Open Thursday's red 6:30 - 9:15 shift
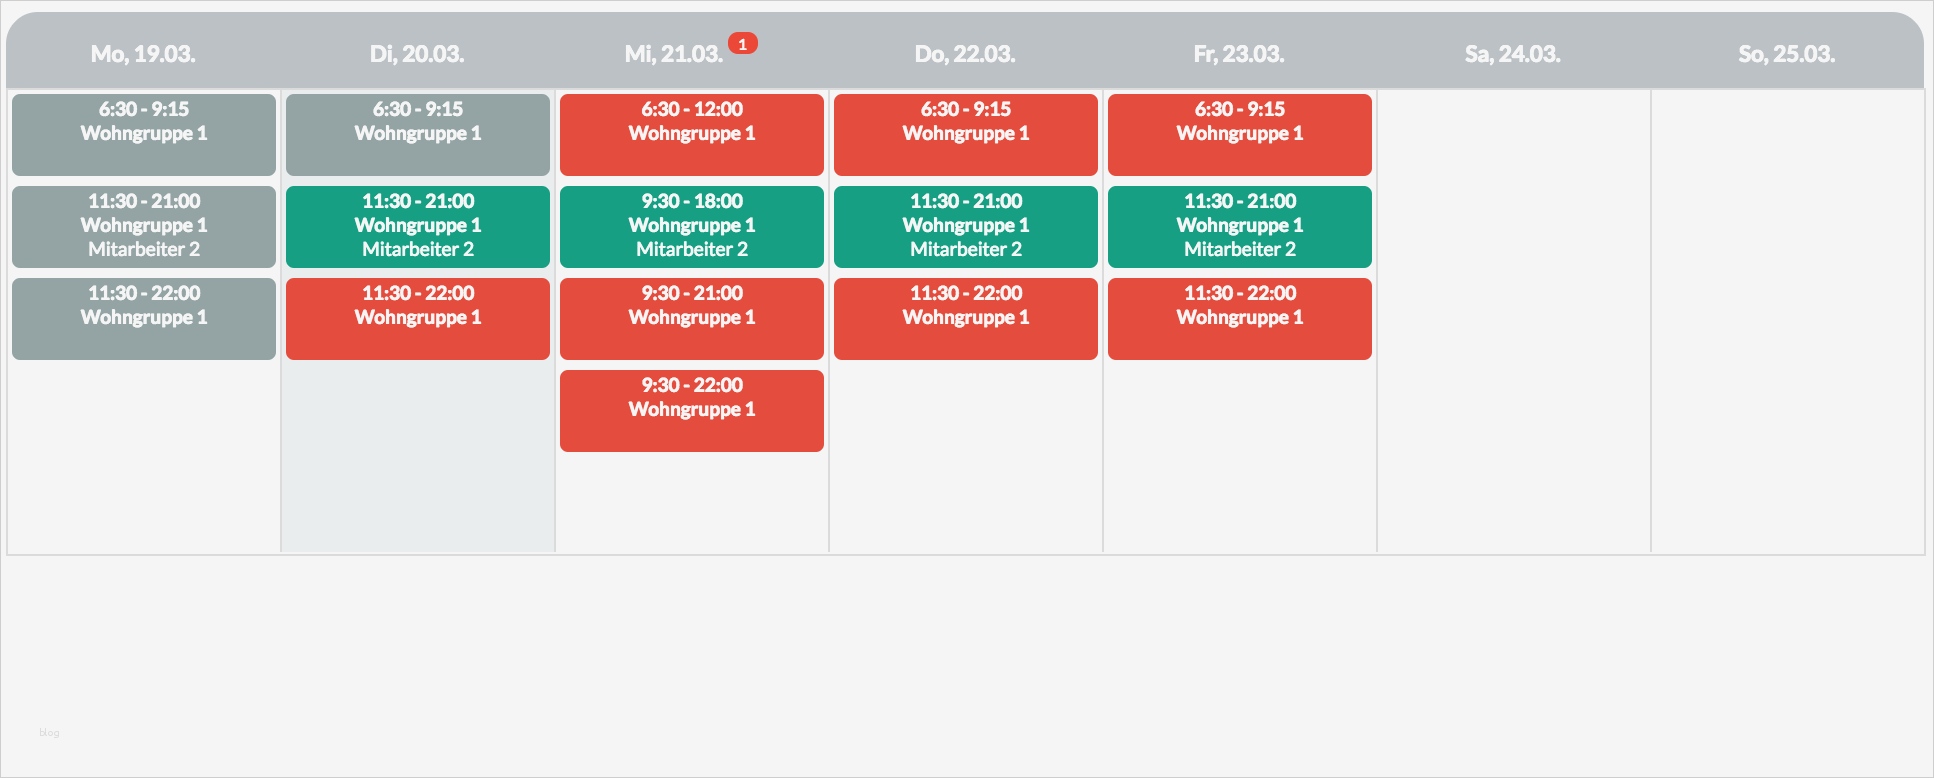This screenshot has height=778, width=1934. [x=966, y=135]
